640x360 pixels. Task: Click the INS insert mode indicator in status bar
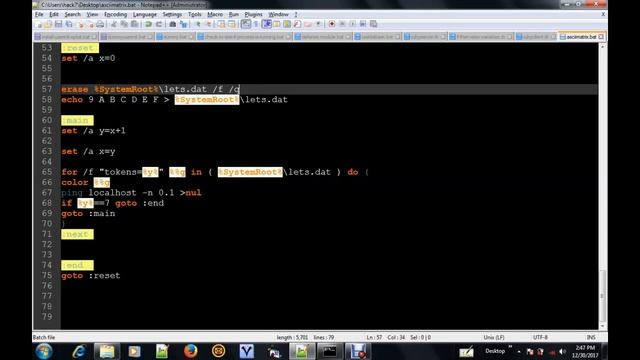pyautogui.click(x=591, y=338)
